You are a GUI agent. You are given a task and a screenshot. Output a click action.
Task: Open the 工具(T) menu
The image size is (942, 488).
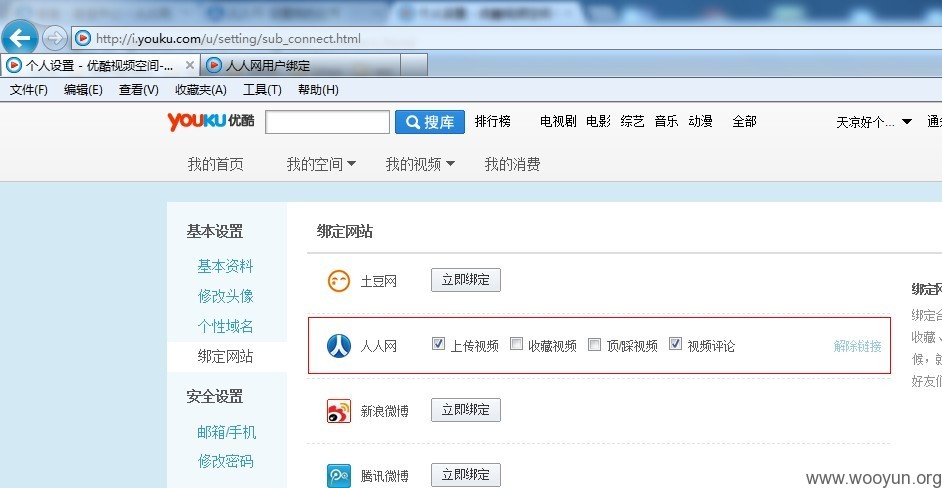pyautogui.click(x=262, y=90)
